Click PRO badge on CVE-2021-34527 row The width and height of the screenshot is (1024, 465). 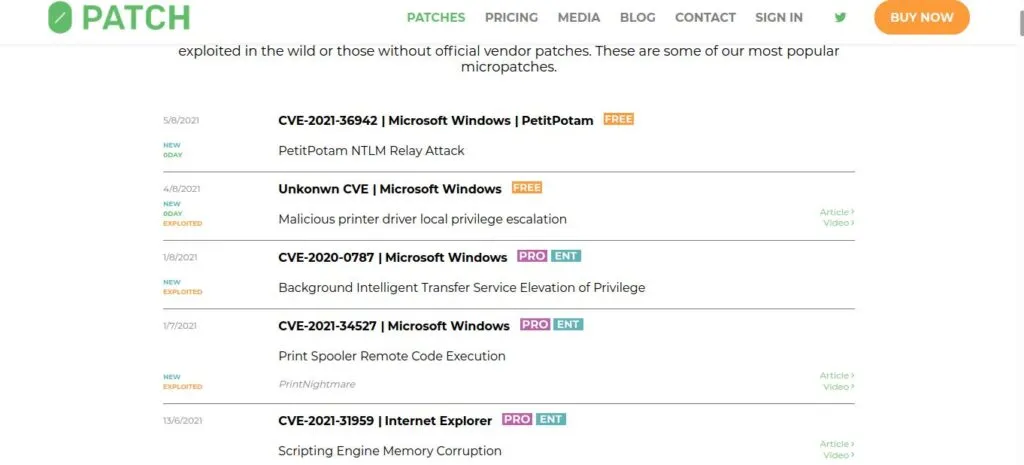[x=535, y=324]
